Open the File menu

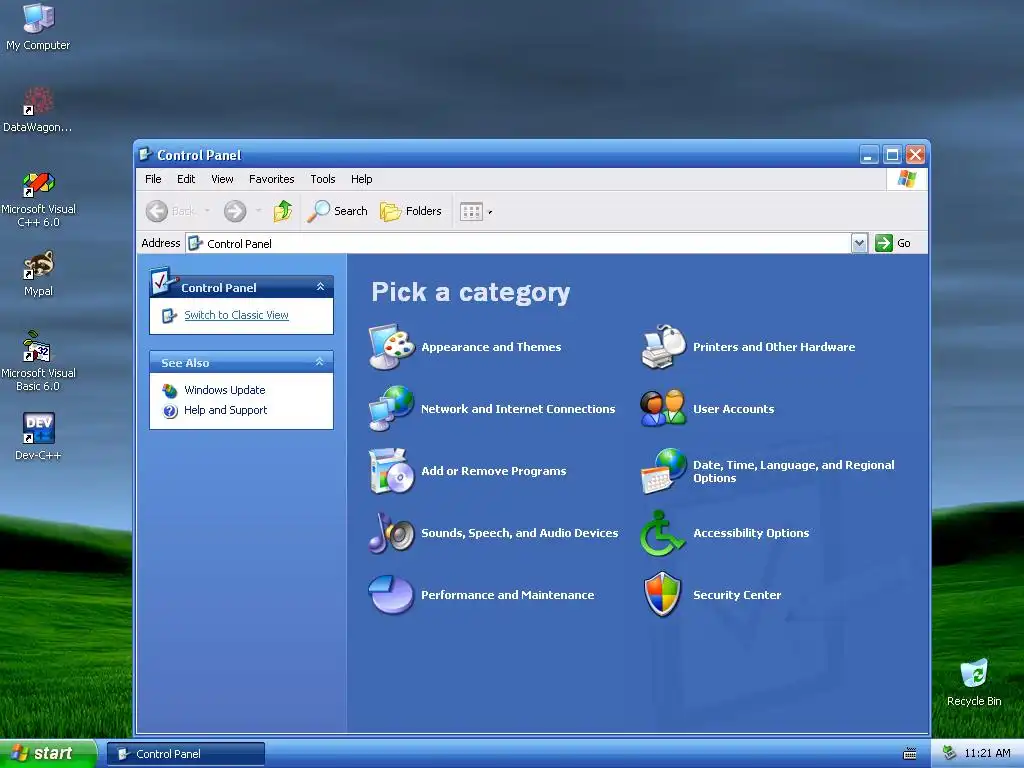click(153, 179)
